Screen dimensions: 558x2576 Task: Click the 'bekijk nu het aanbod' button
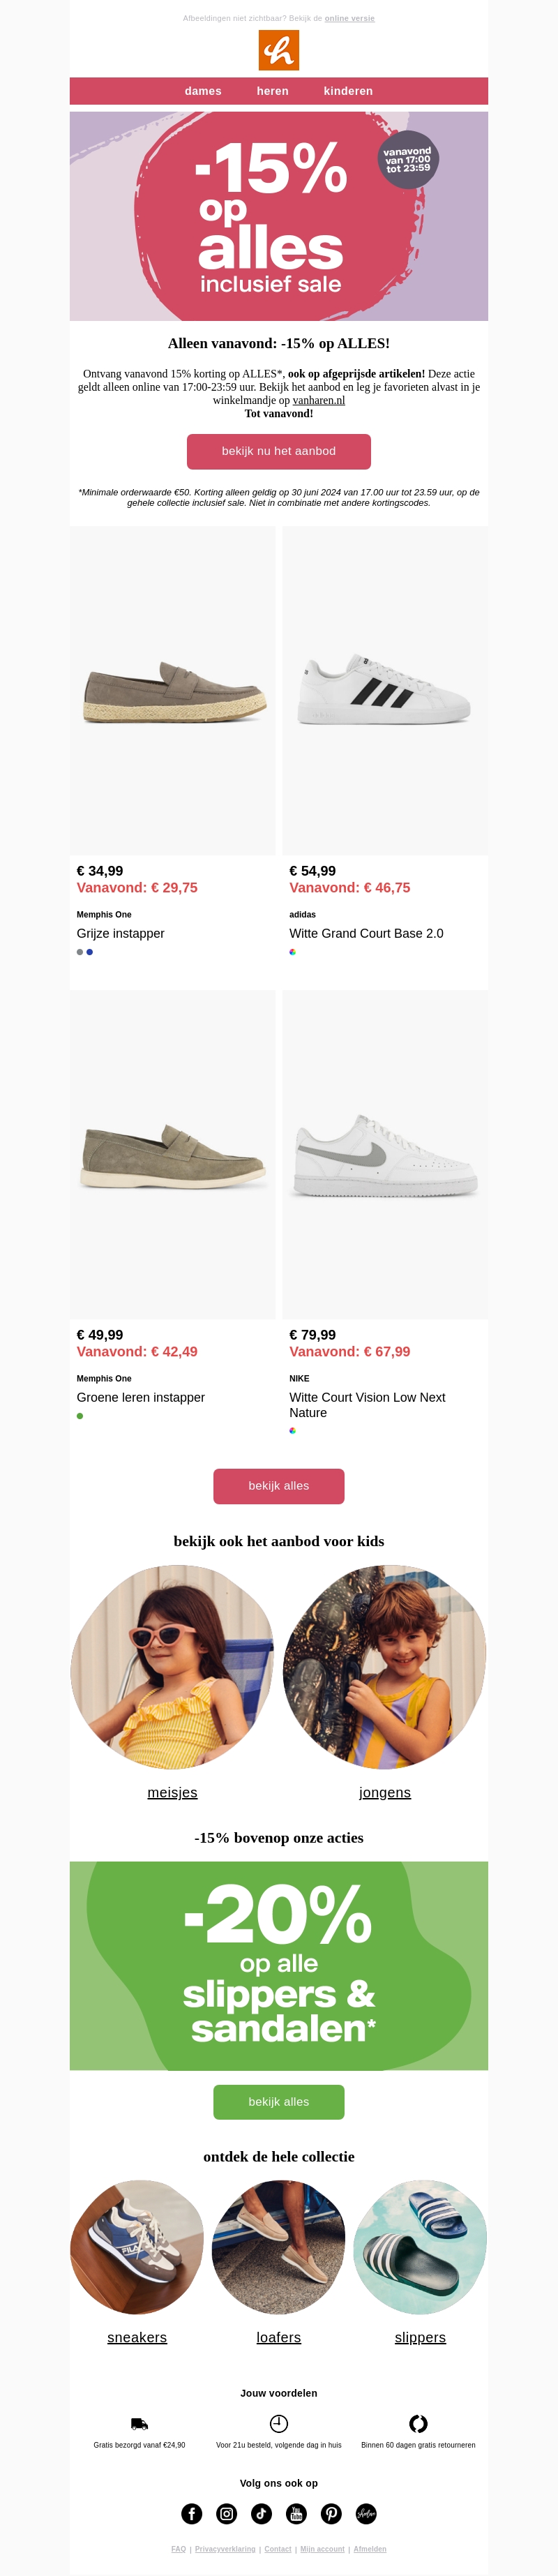(279, 451)
